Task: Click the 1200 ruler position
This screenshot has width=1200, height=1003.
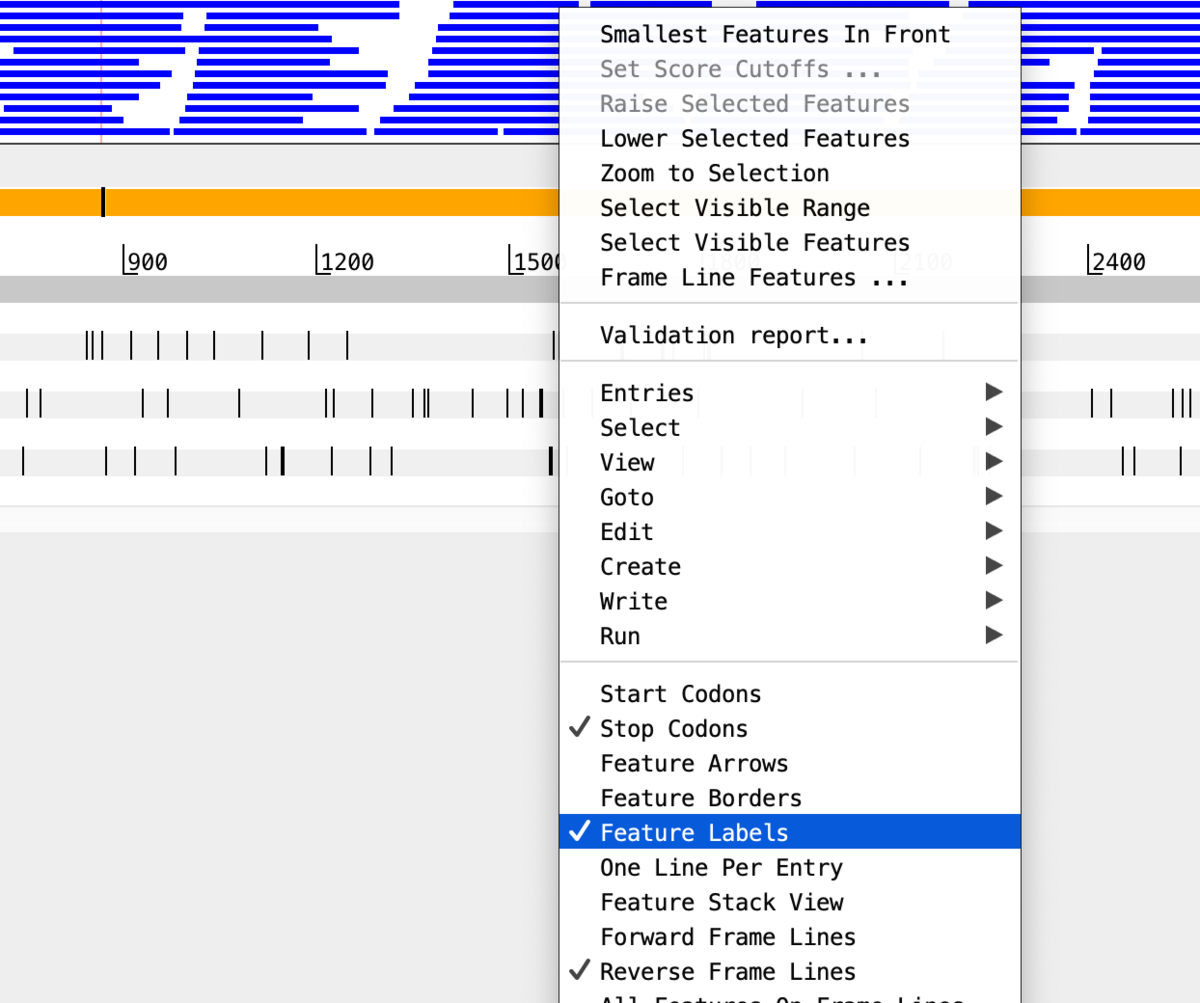Action: click(x=346, y=263)
